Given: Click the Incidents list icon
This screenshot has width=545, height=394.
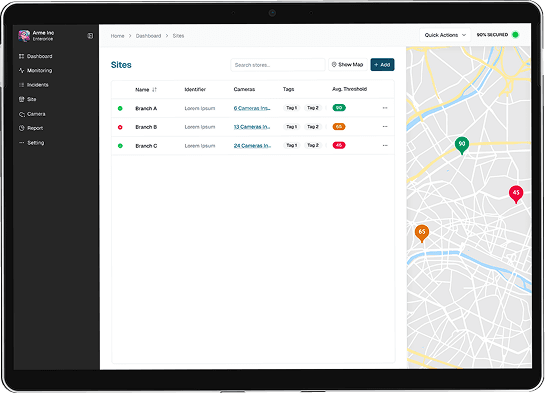Looking at the screenshot, I should pos(22,85).
